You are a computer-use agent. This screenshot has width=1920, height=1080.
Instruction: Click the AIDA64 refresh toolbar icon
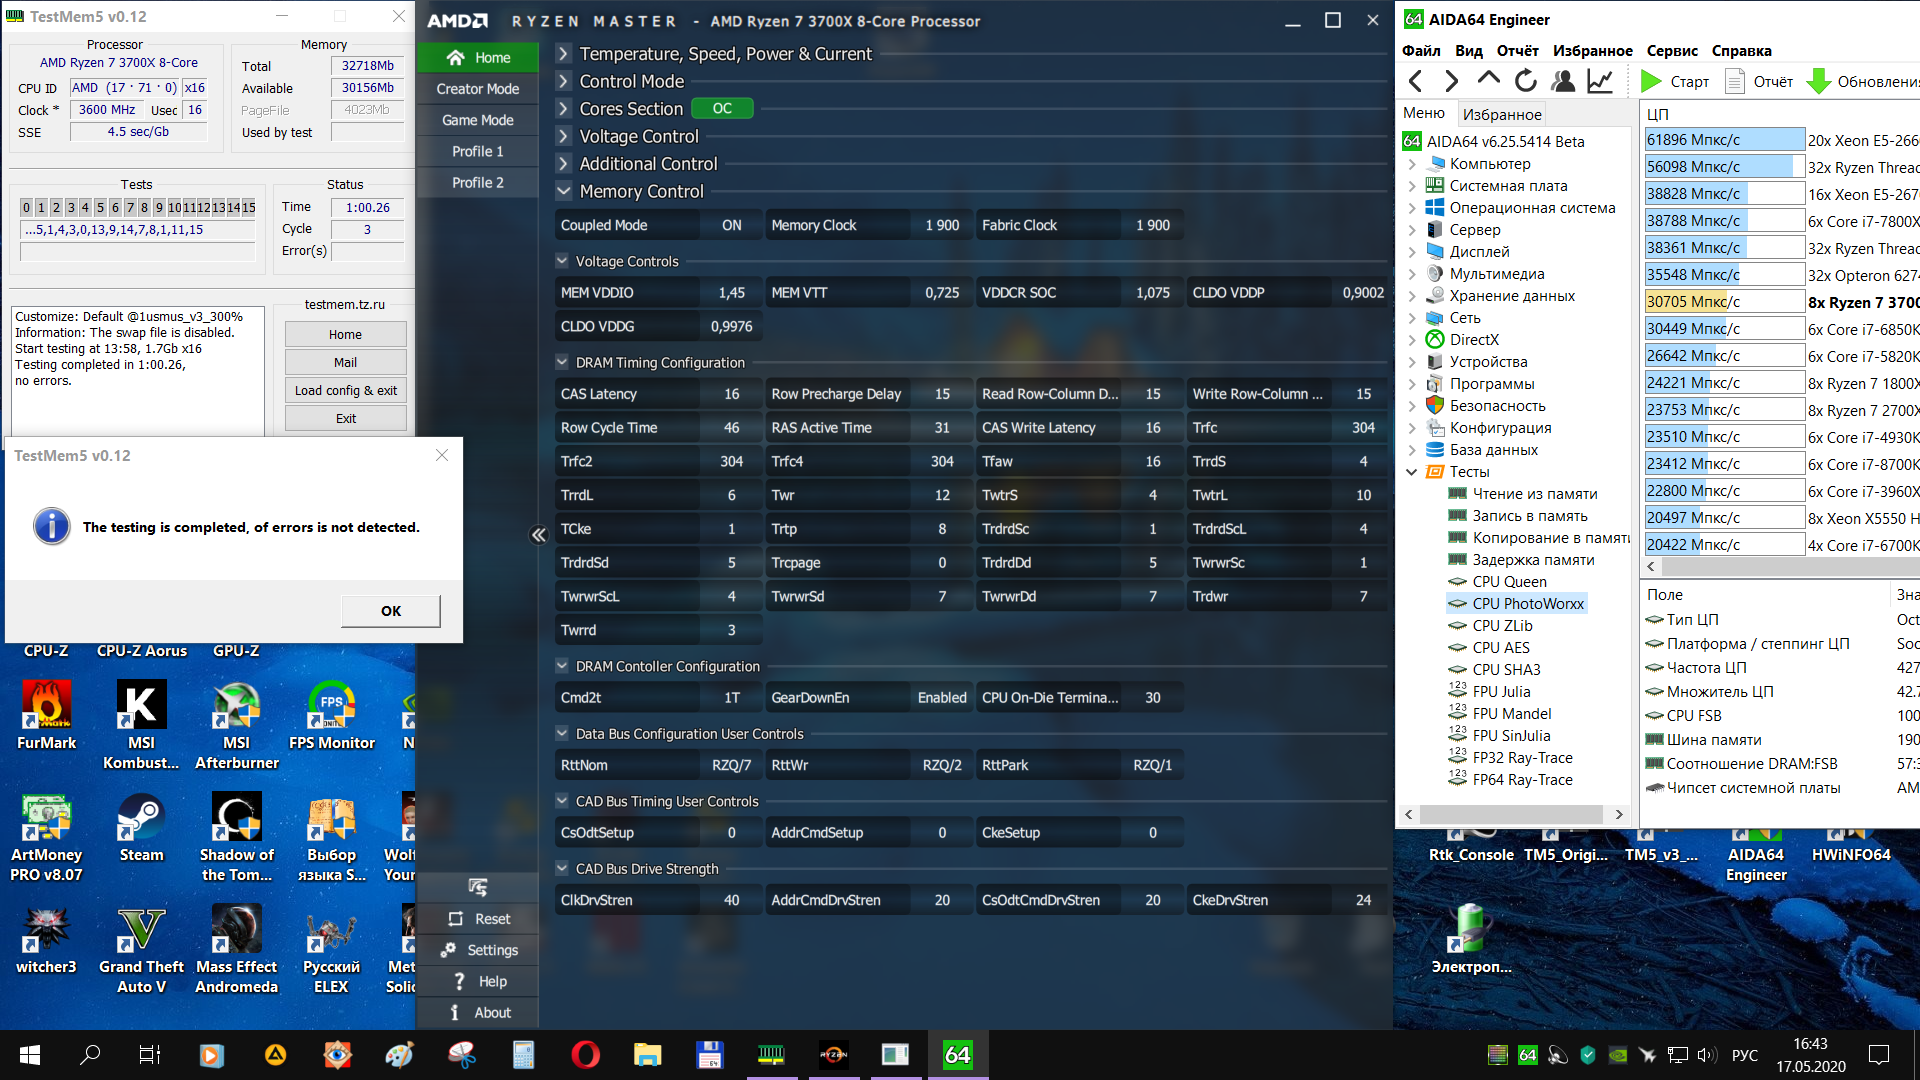pyautogui.click(x=1525, y=81)
